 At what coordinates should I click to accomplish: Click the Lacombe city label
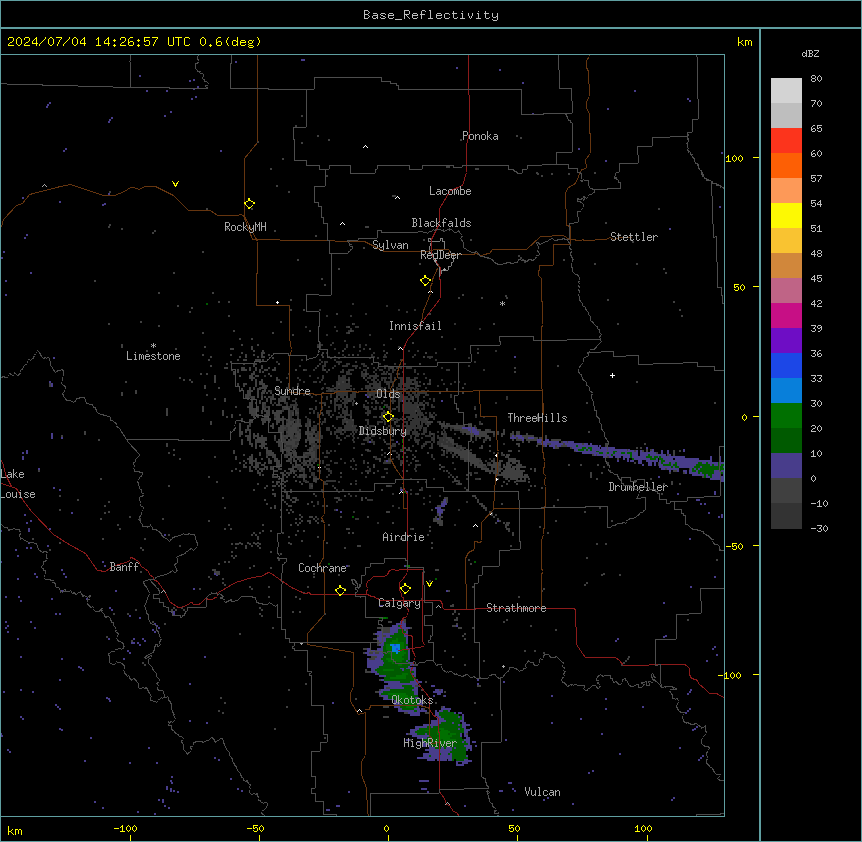tap(450, 191)
